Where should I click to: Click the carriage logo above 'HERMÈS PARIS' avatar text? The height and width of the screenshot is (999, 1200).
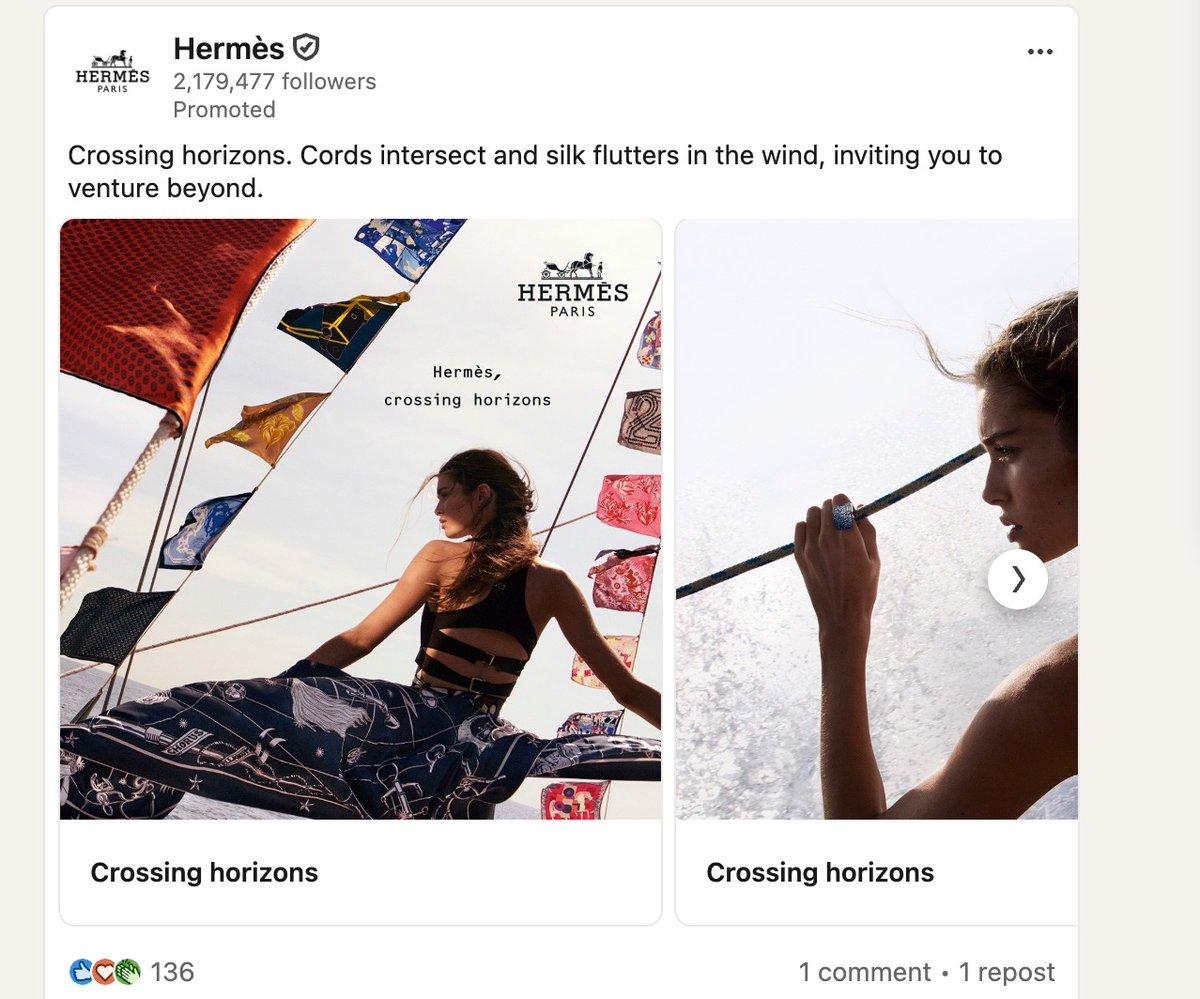point(110,57)
